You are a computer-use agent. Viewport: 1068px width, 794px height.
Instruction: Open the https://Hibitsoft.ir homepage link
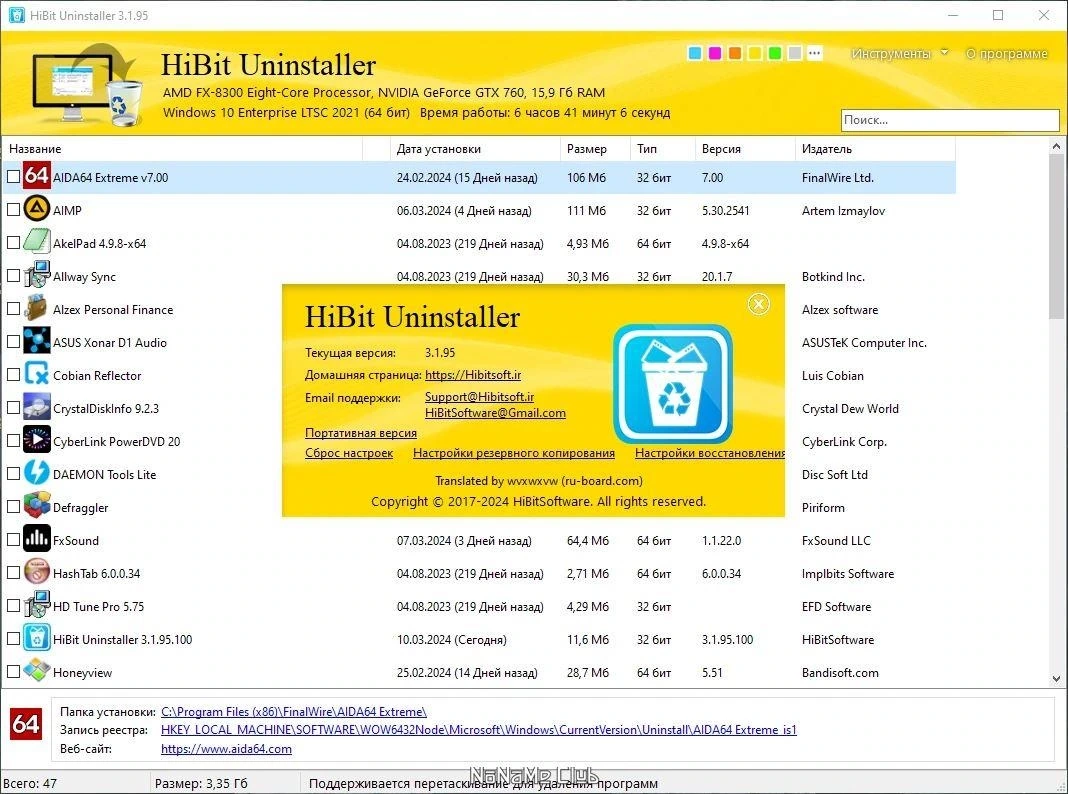pyautogui.click(x=473, y=375)
